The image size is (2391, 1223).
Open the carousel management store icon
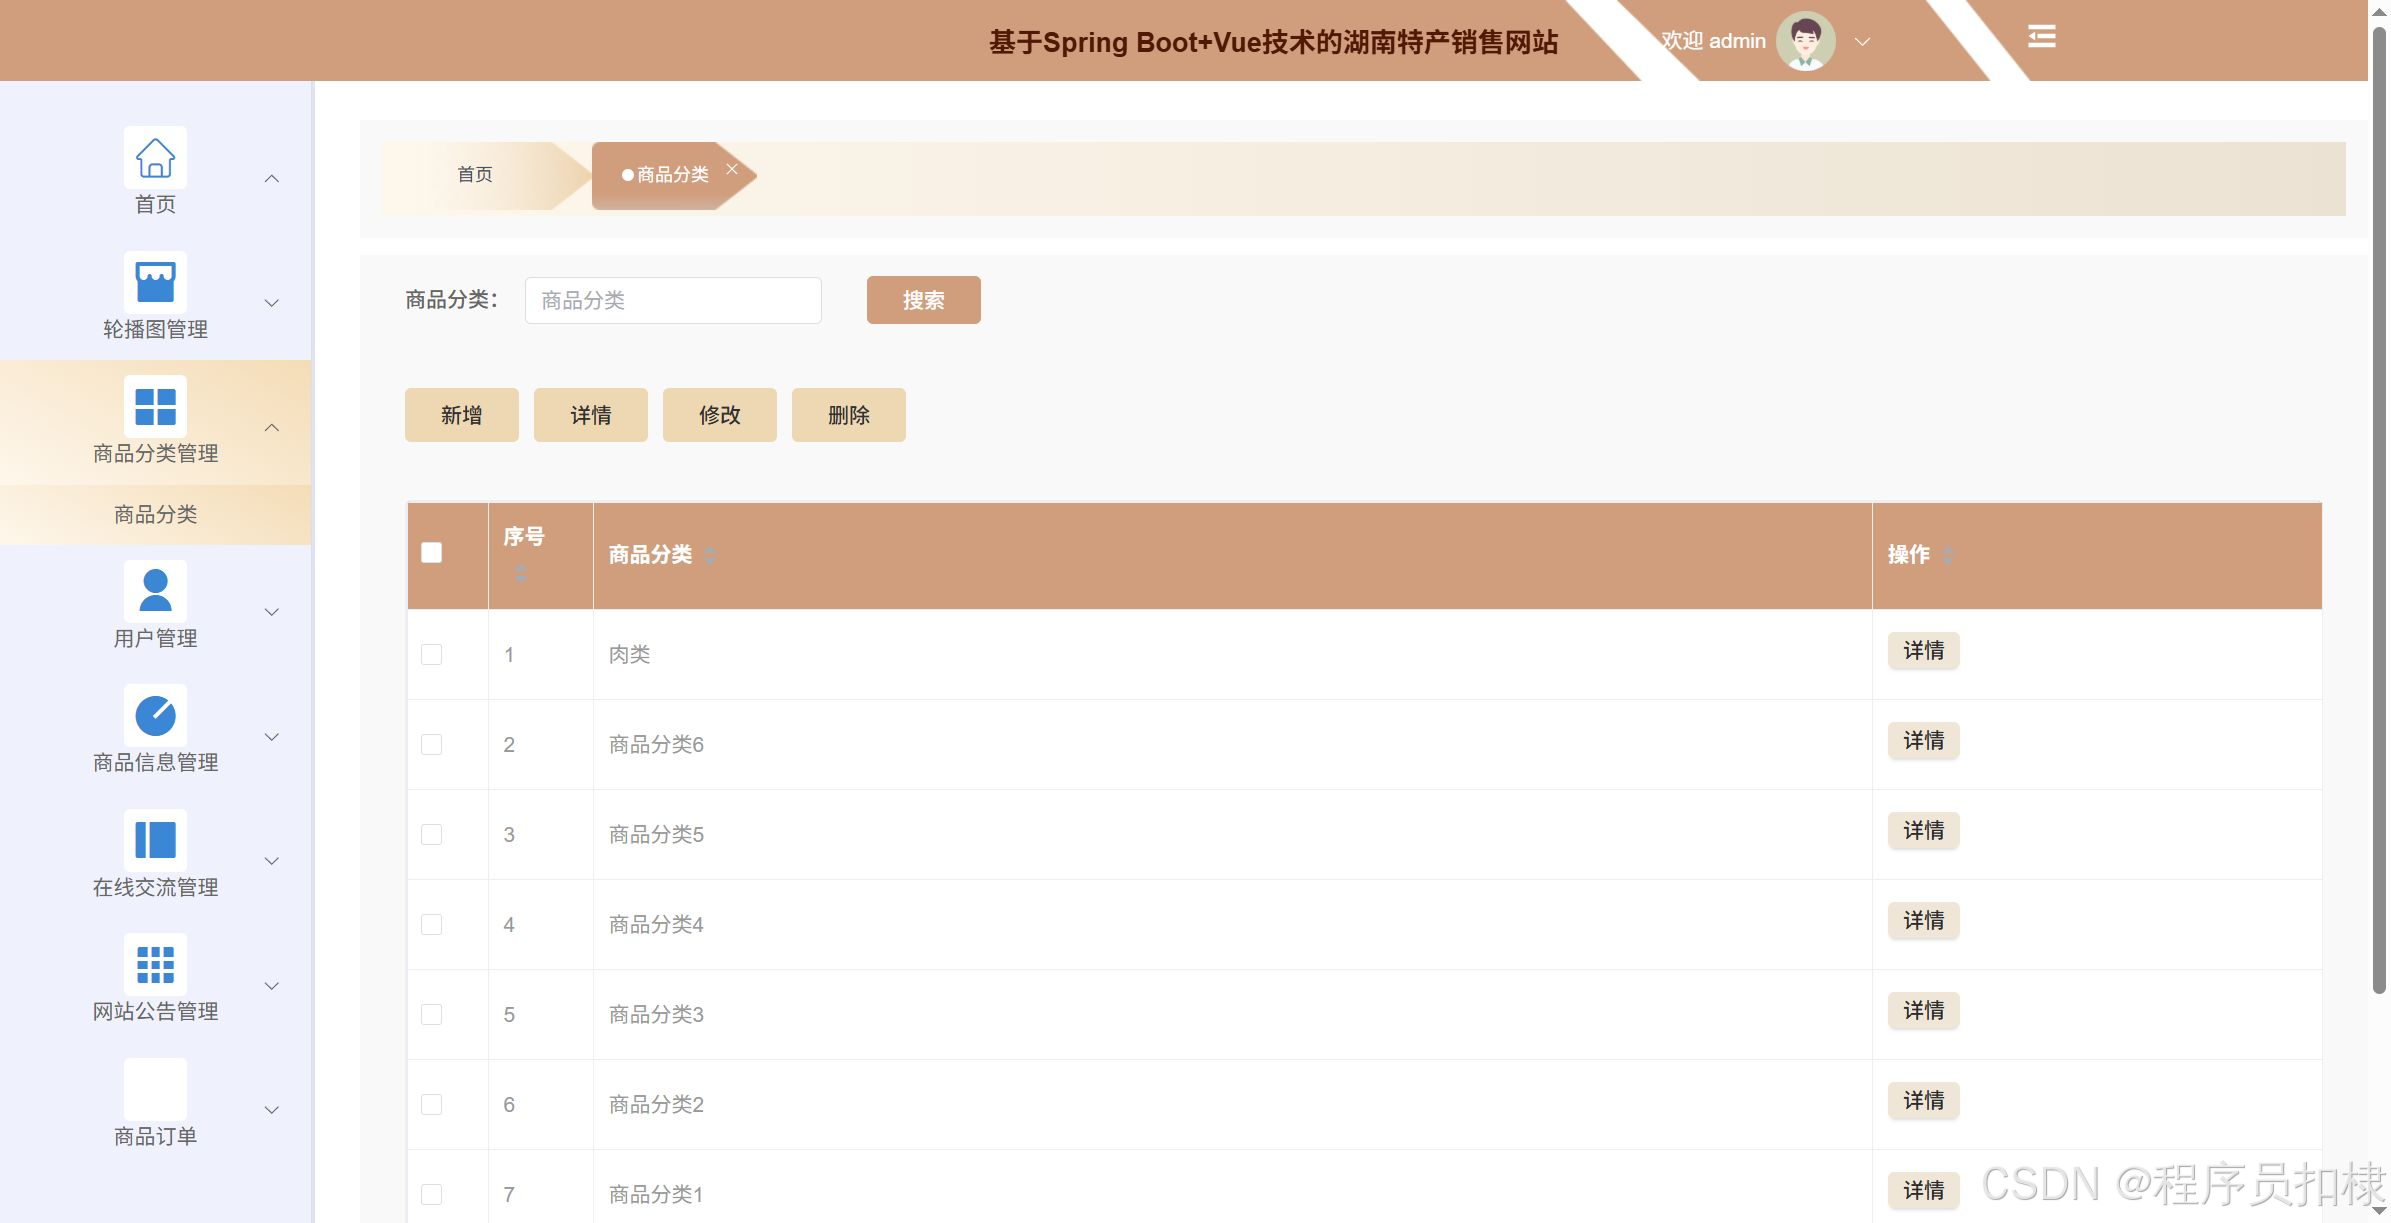pyautogui.click(x=155, y=282)
